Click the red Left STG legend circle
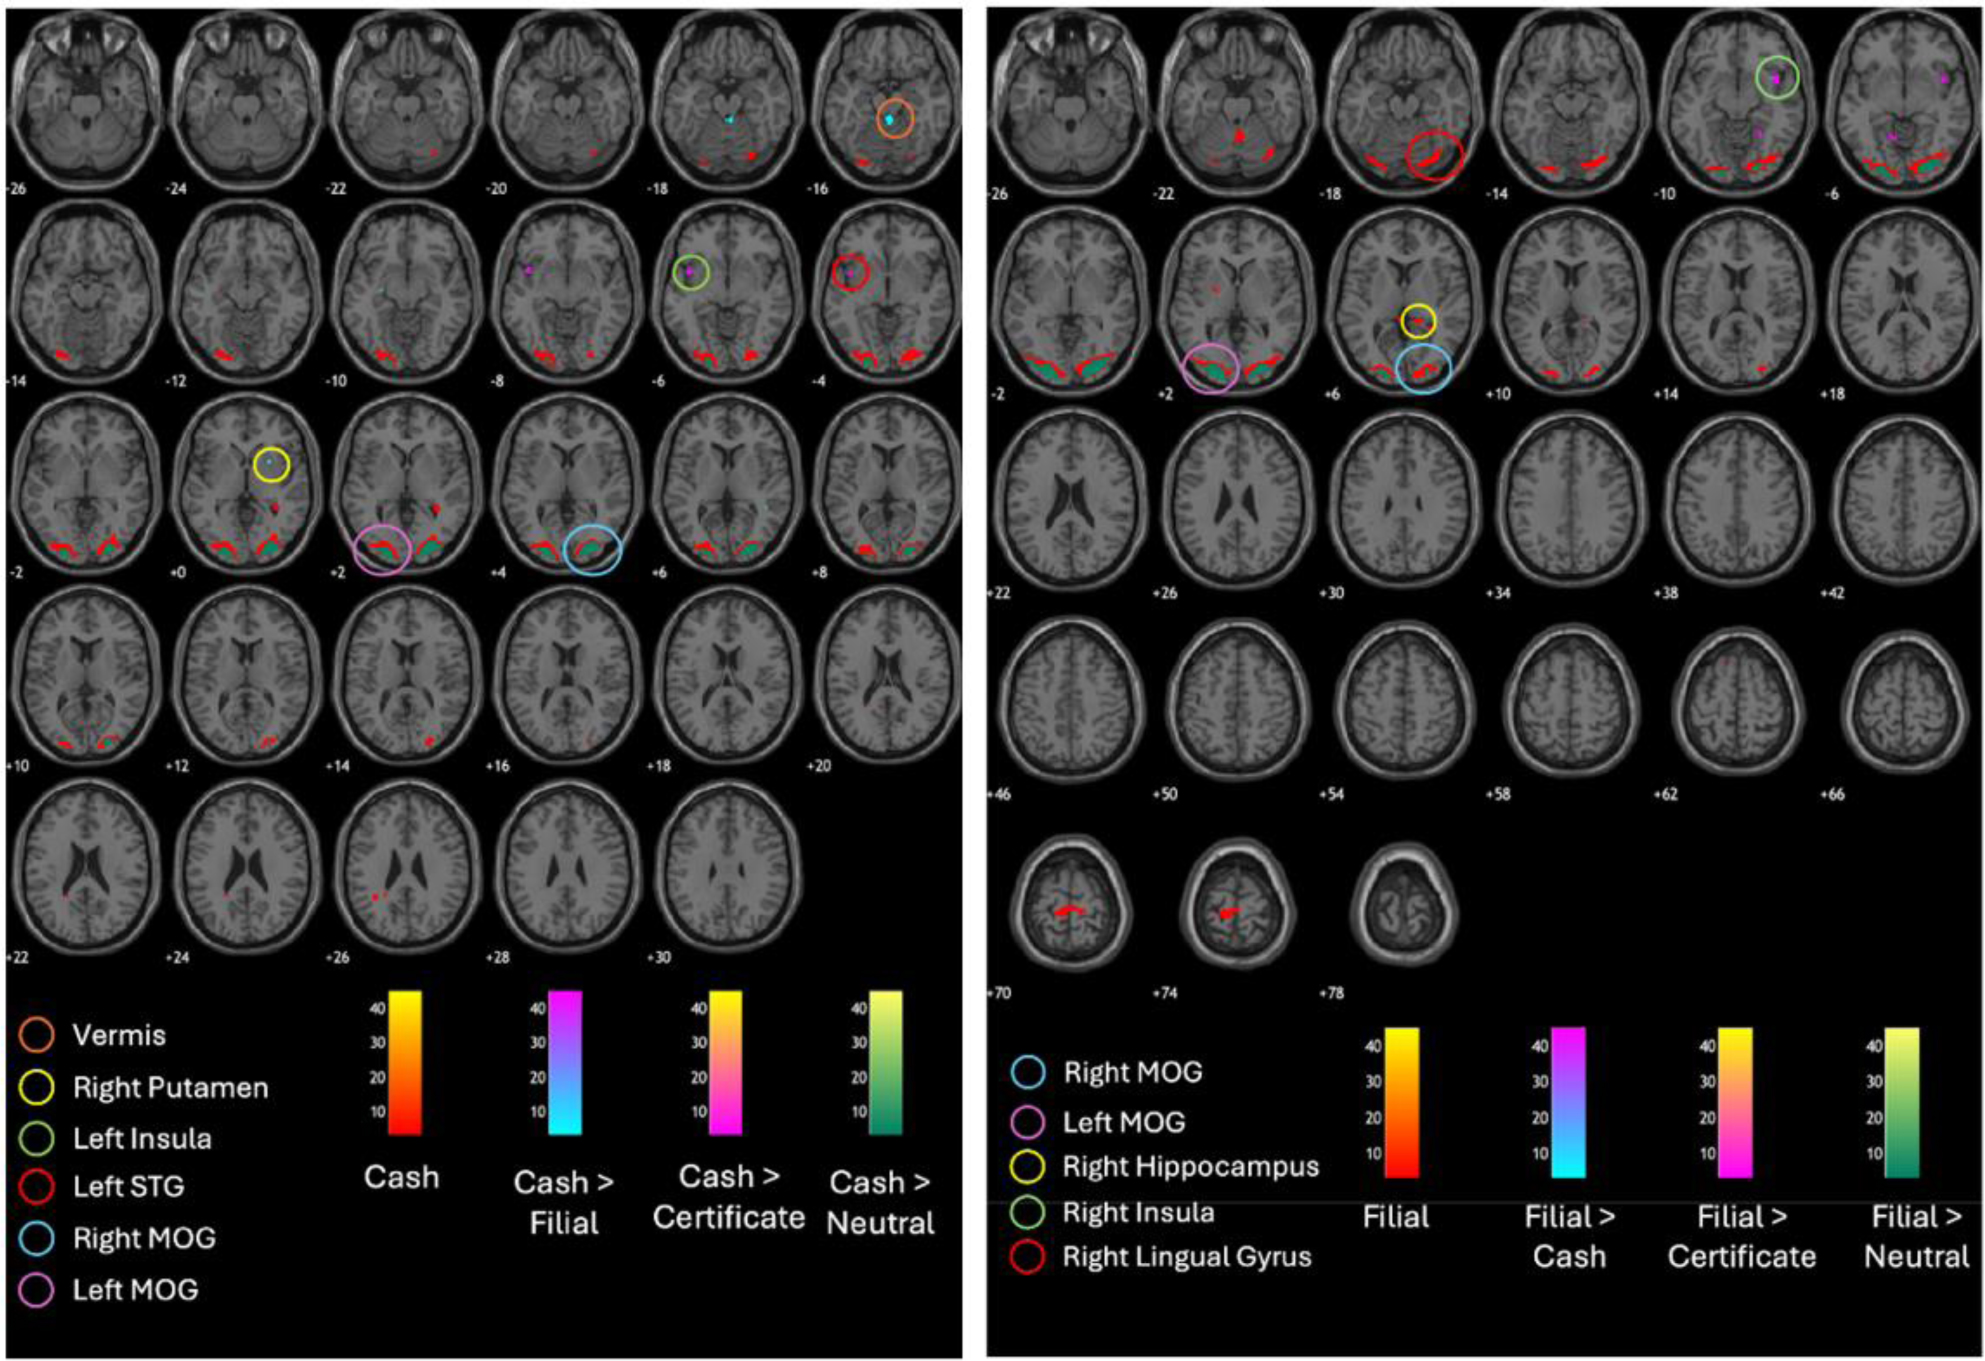 pyautogui.click(x=37, y=1187)
